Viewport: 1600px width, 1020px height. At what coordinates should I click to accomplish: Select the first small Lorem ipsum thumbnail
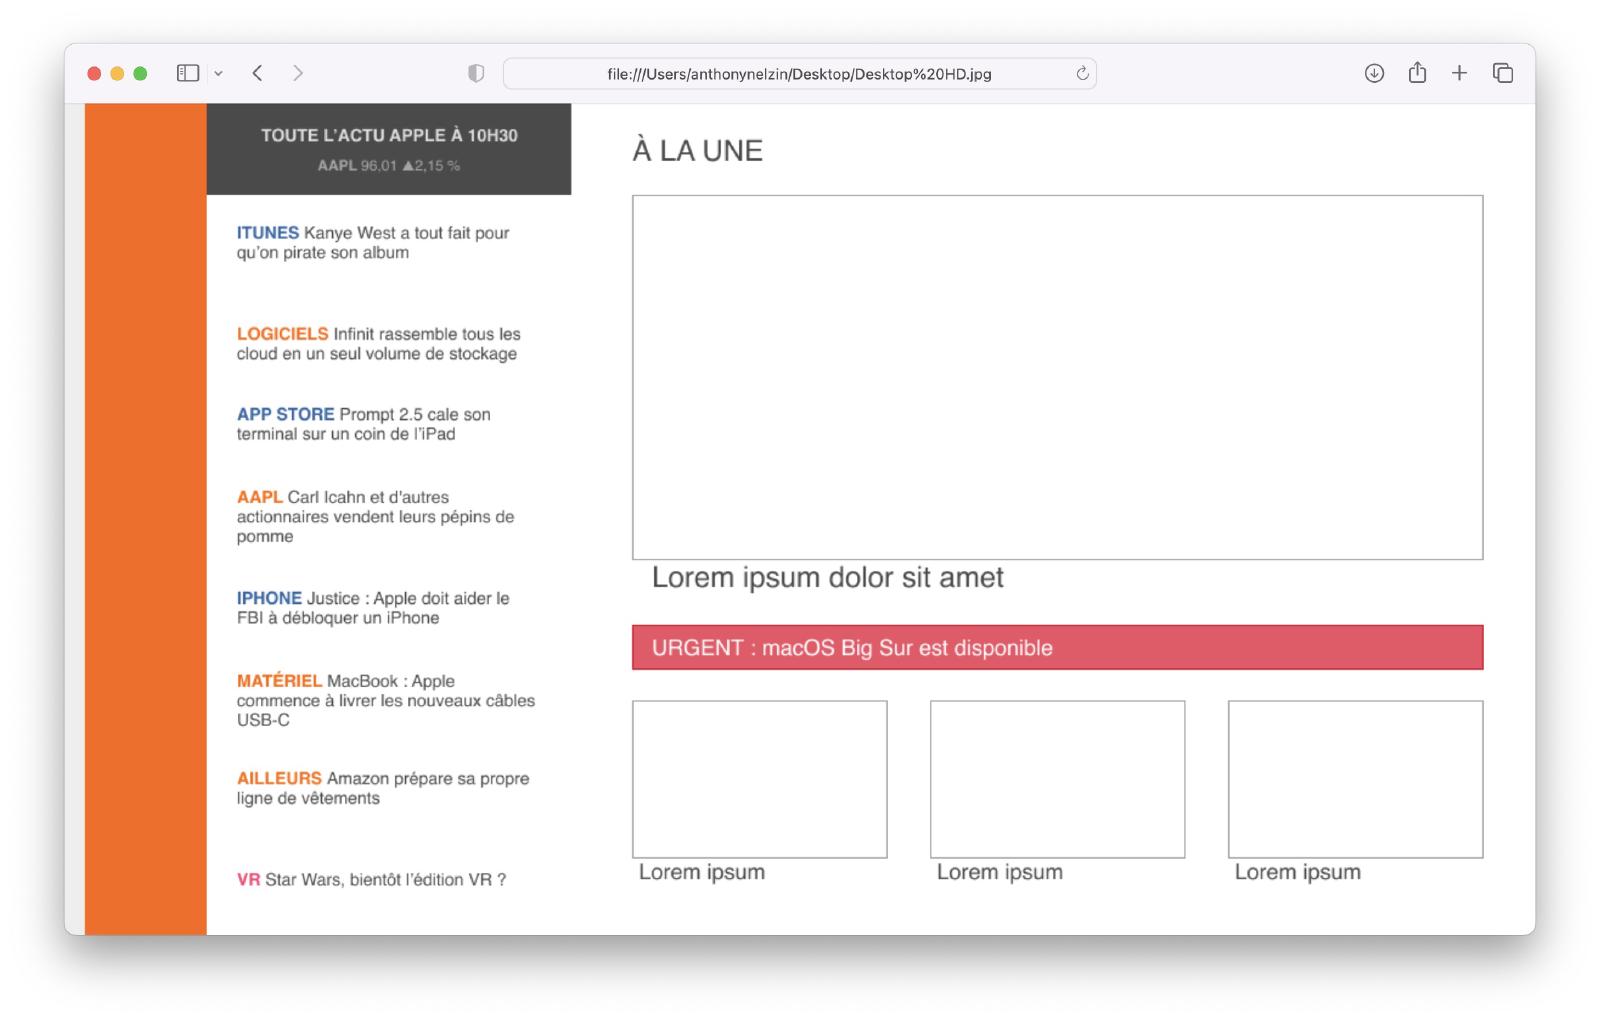[x=759, y=779]
